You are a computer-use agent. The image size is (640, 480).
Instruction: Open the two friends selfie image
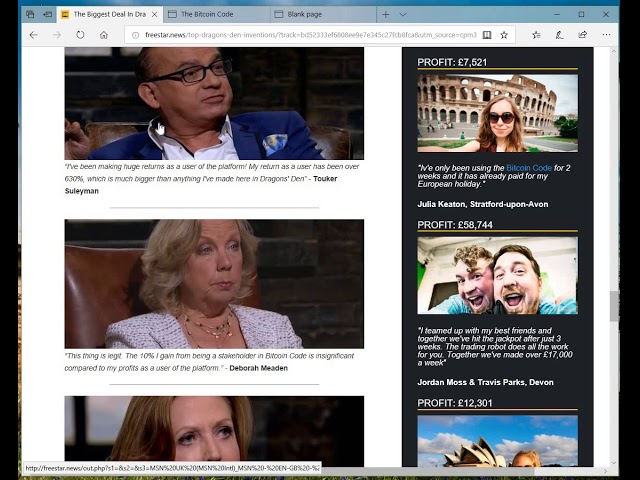point(497,276)
